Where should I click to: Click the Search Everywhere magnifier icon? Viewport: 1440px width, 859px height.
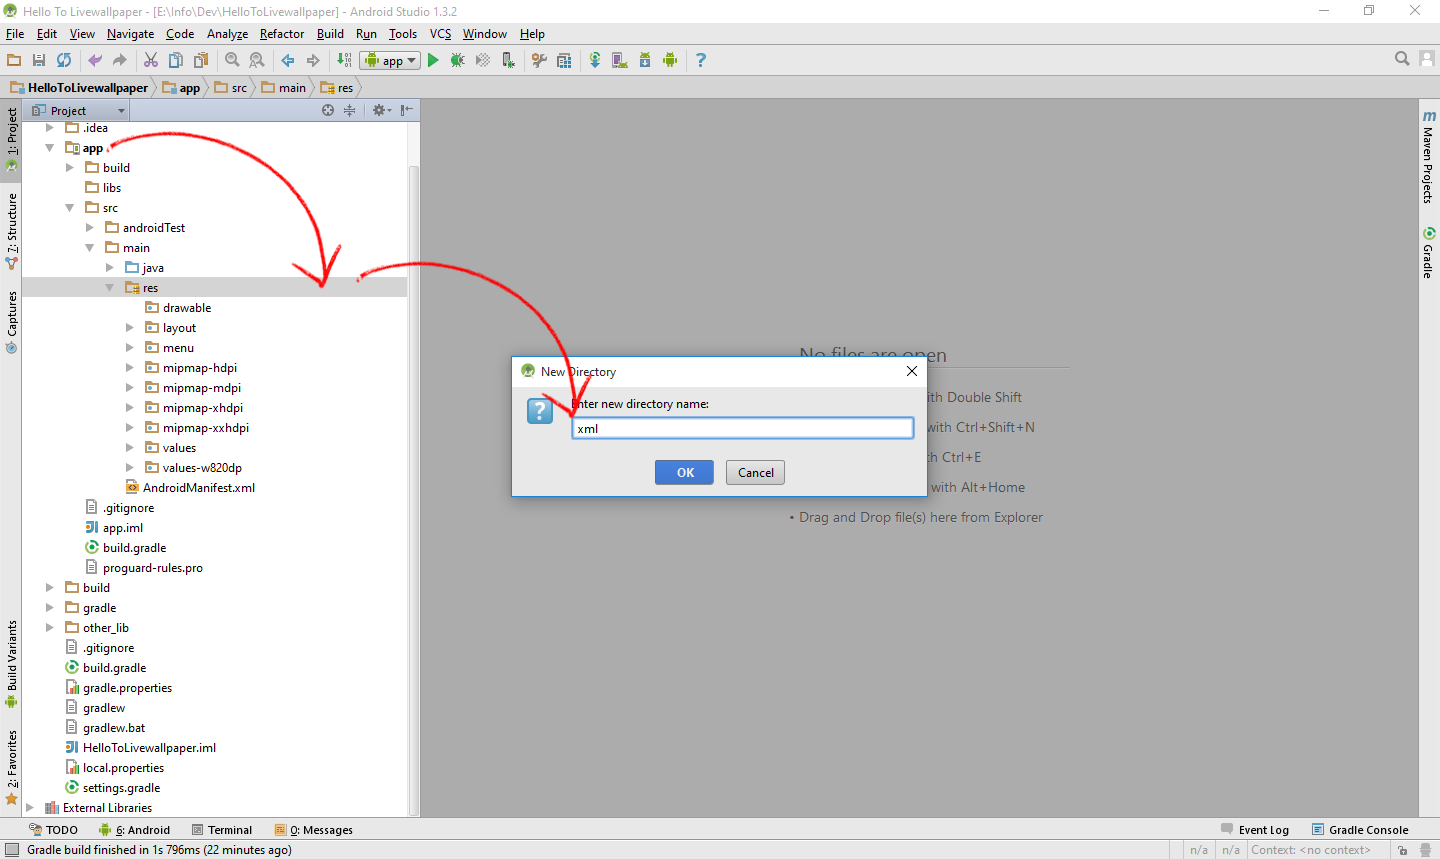coord(1402,59)
